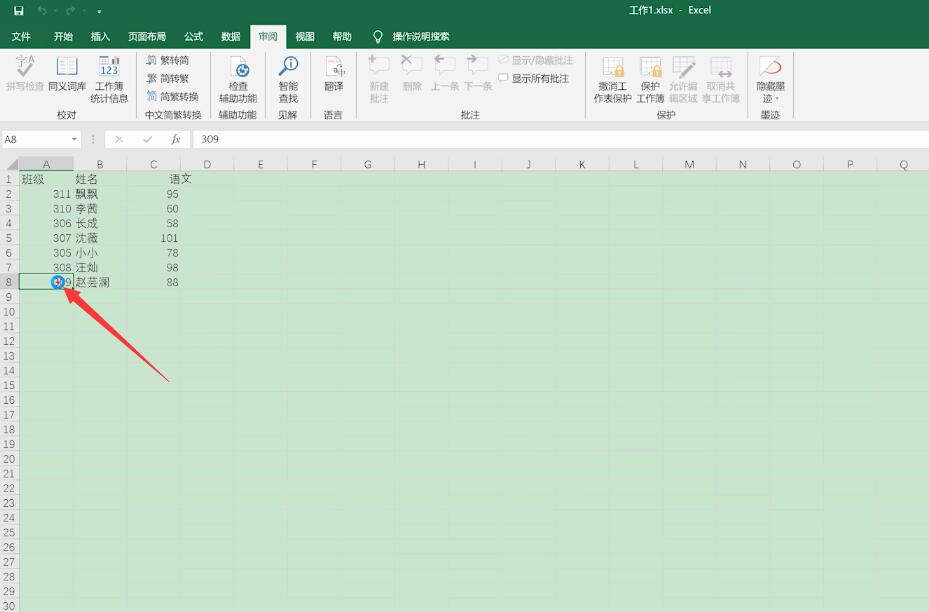Switch to the 开始 home tab
929x612 pixels.
(63, 37)
